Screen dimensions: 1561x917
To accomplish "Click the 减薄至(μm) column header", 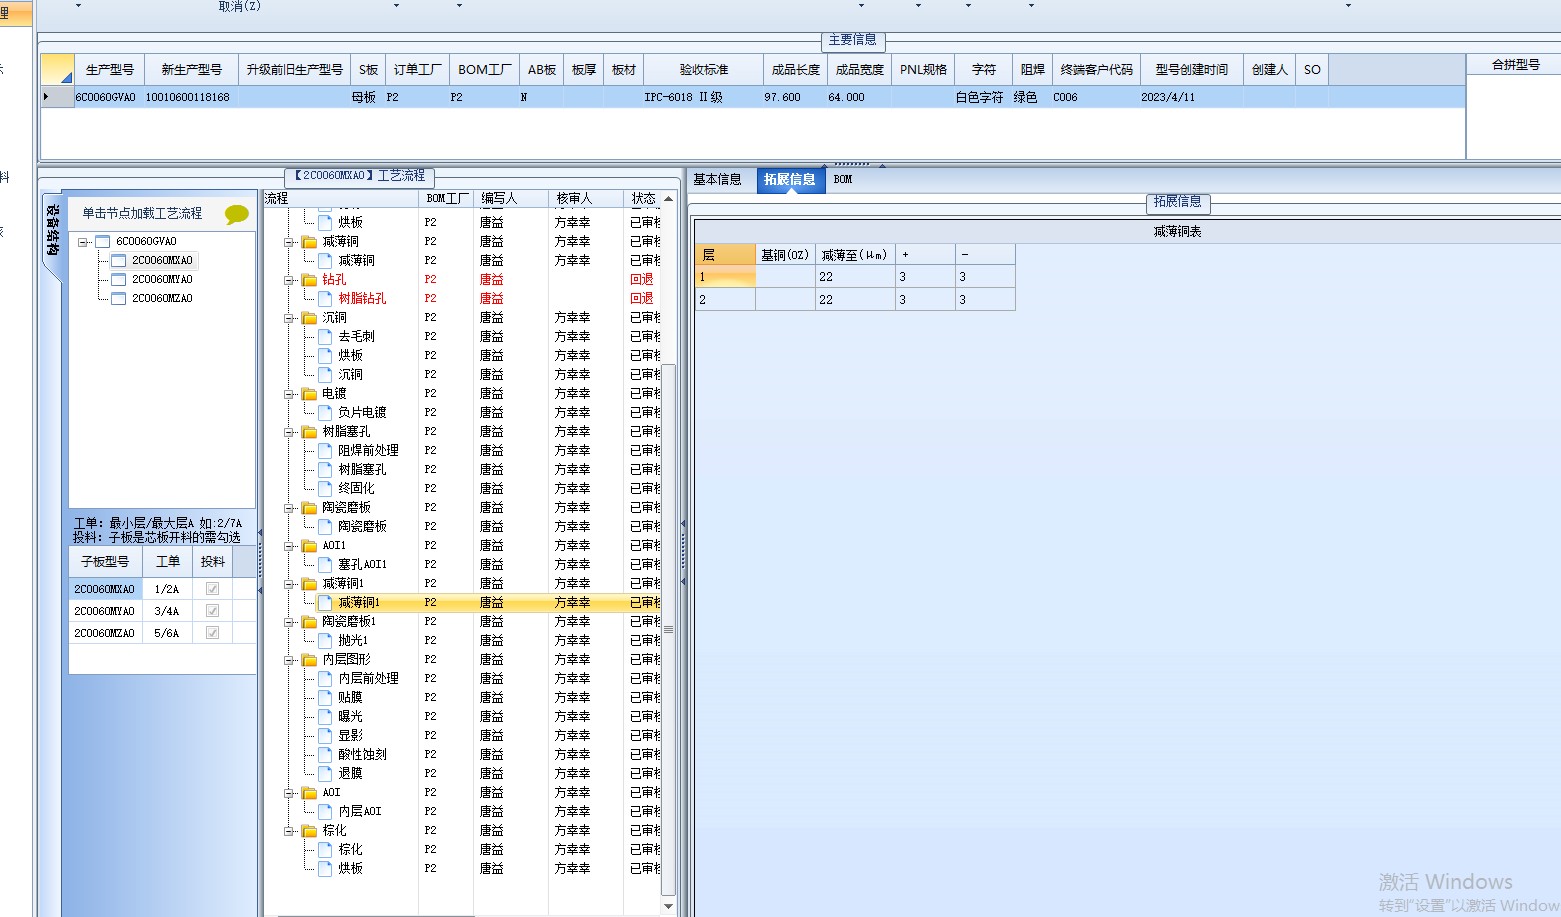I will (855, 255).
